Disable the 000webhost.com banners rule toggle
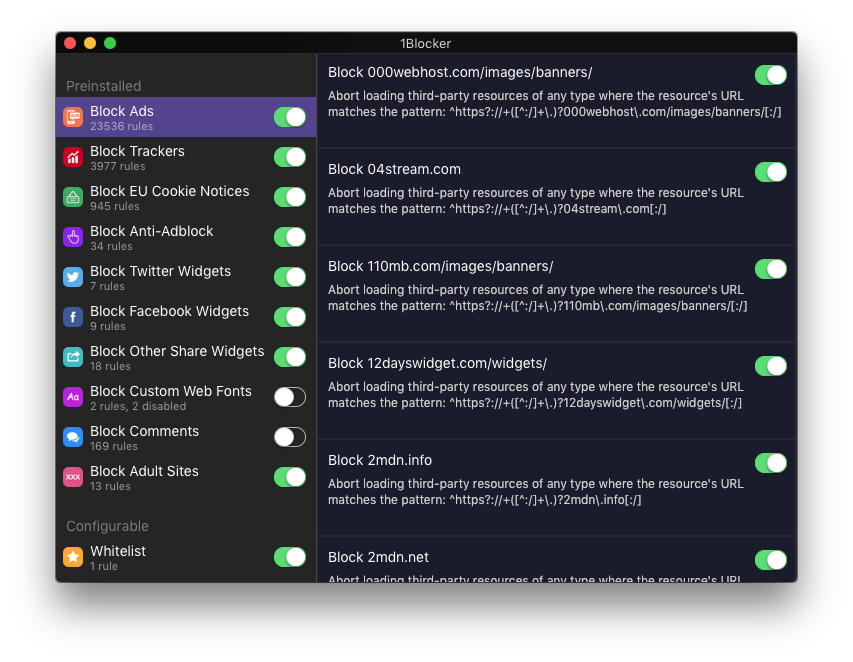Image resolution: width=853 pixels, height=662 pixels. tap(771, 75)
